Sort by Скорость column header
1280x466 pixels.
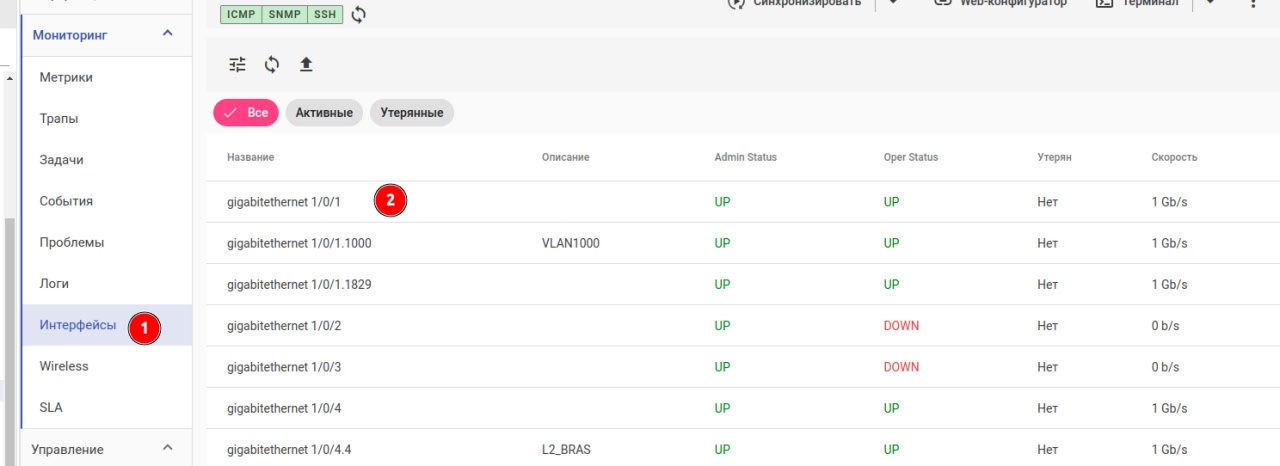[x=1174, y=157]
